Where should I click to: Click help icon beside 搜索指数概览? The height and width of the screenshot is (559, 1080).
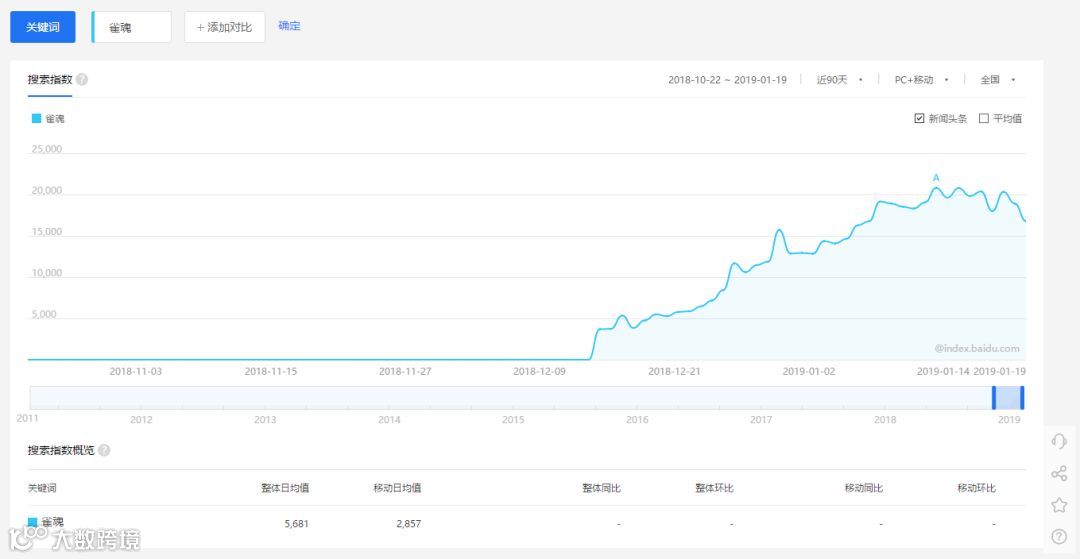coord(104,450)
